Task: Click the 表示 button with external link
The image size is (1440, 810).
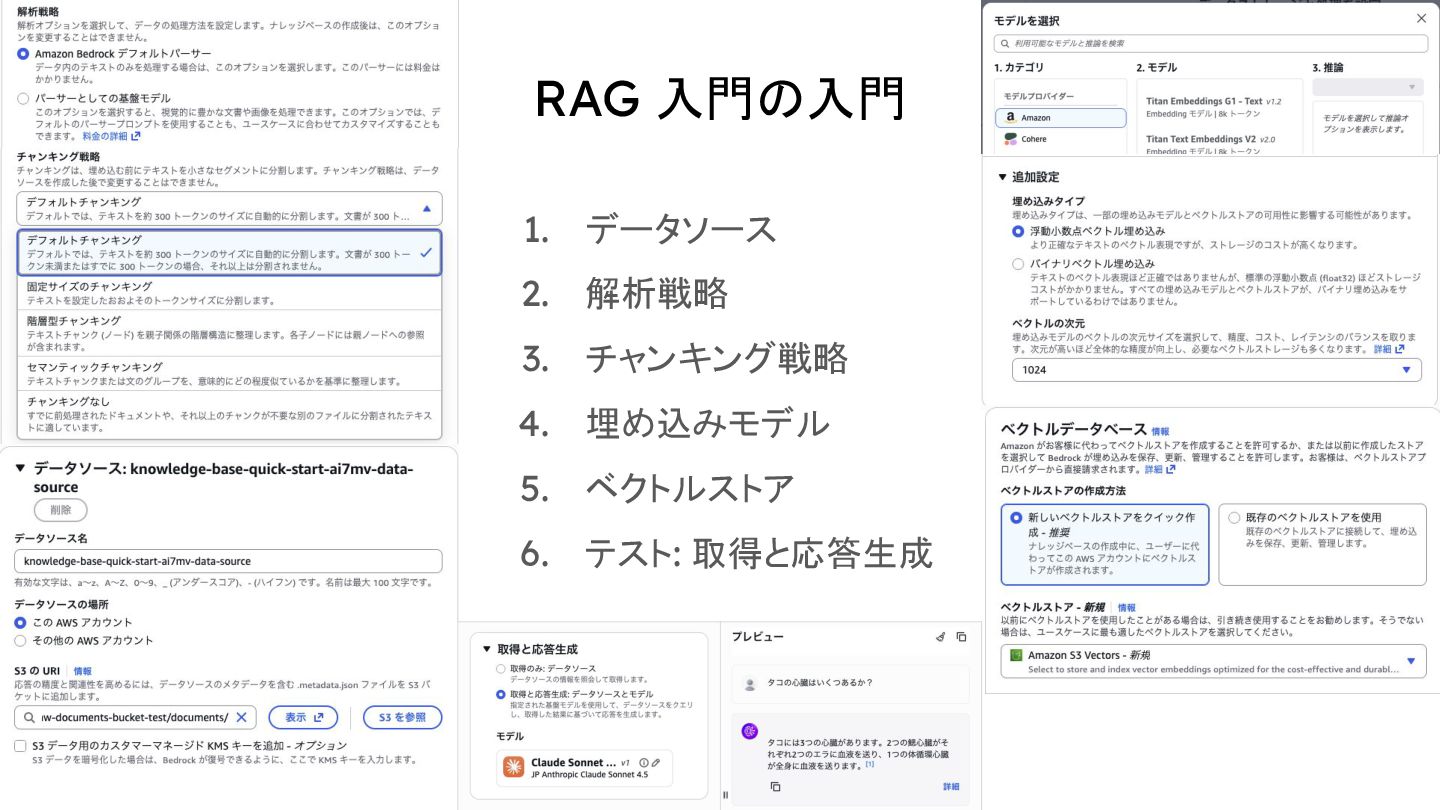Action: pyautogui.click(x=303, y=717)
